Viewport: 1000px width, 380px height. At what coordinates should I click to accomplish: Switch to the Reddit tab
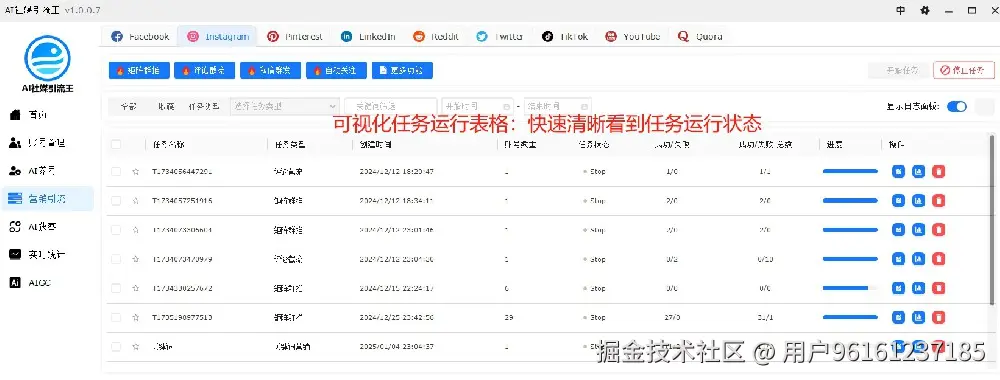point(436,36)
